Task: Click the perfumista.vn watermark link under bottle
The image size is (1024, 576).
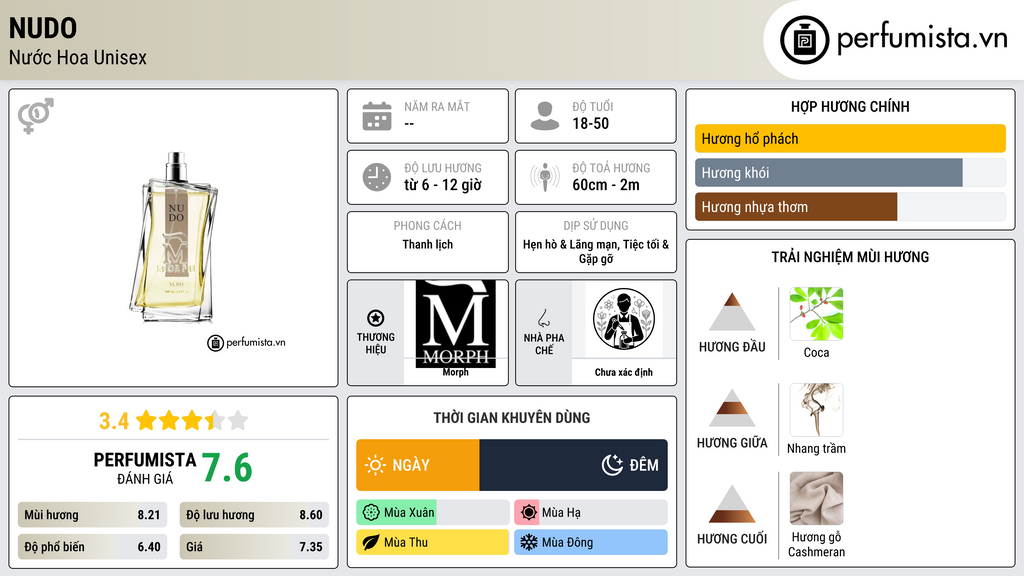Action: (246, 342)
